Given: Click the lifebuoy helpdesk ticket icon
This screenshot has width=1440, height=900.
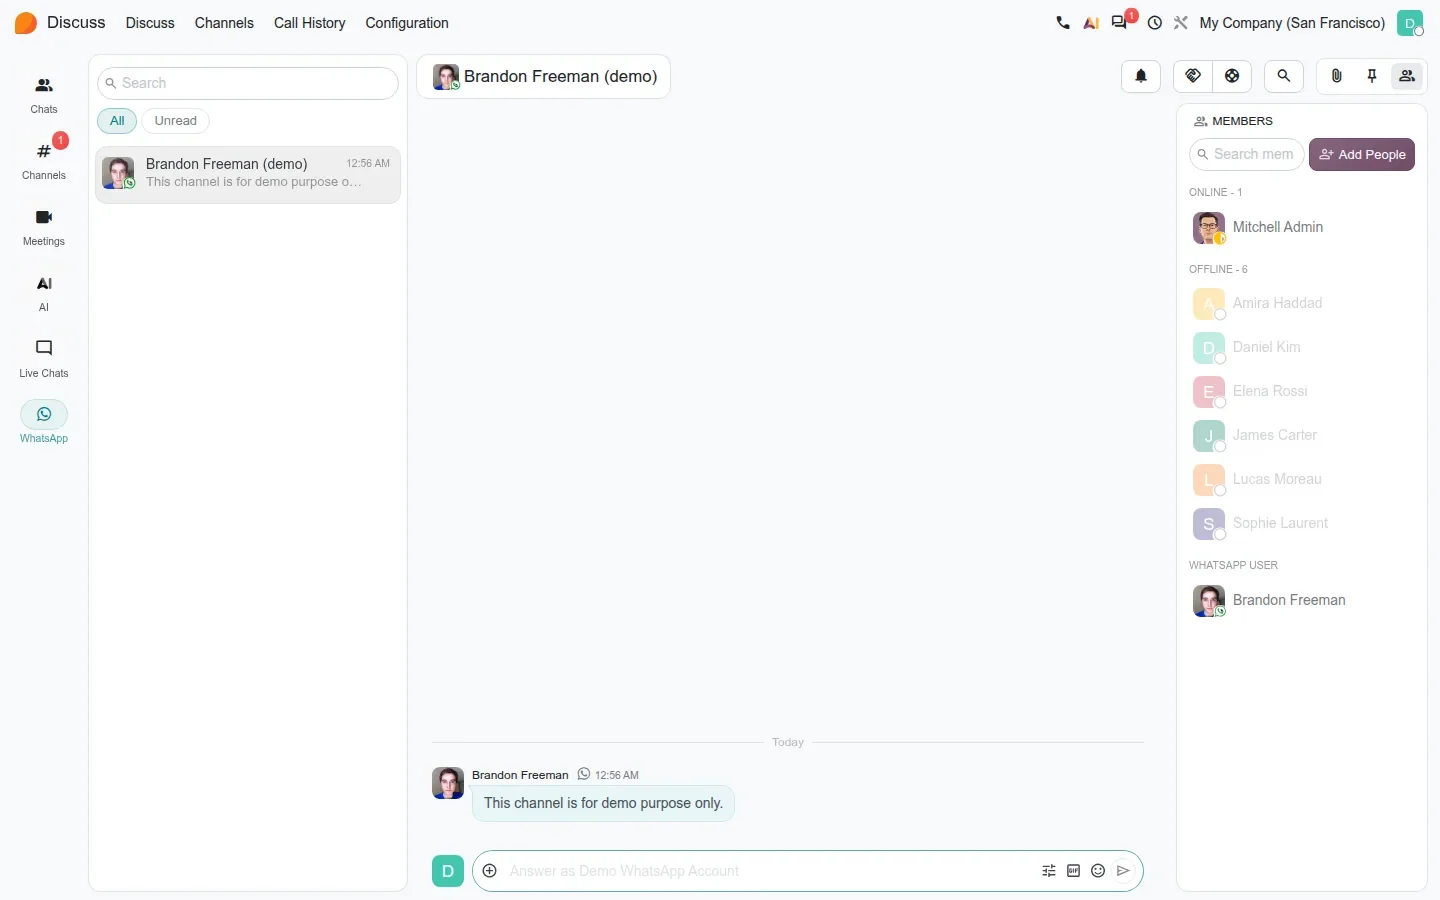Looking at the screenshot, I should 1232,76.
